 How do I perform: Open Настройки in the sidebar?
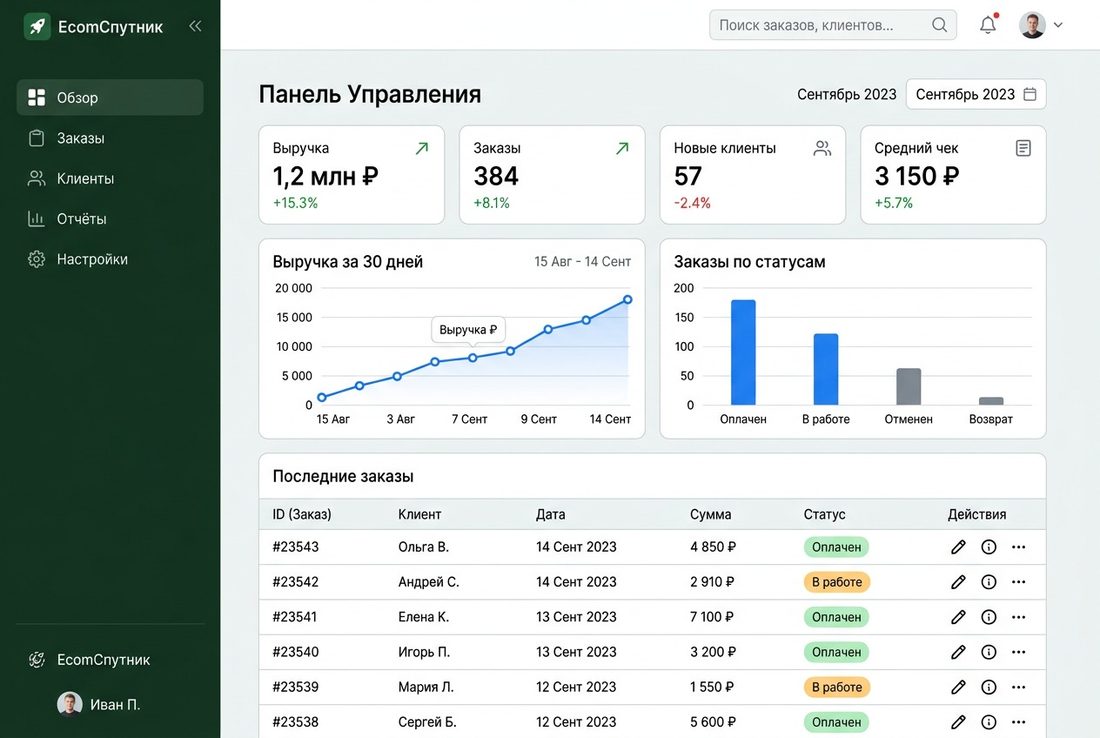pyautogui.click(x=110, y=259)
